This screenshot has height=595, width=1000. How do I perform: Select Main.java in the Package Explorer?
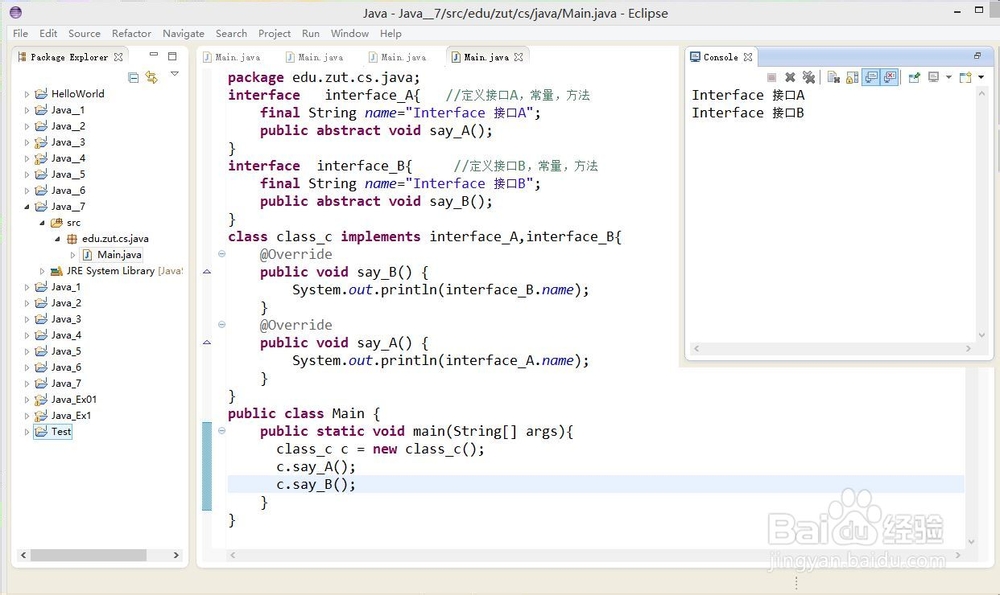point(112,254)
